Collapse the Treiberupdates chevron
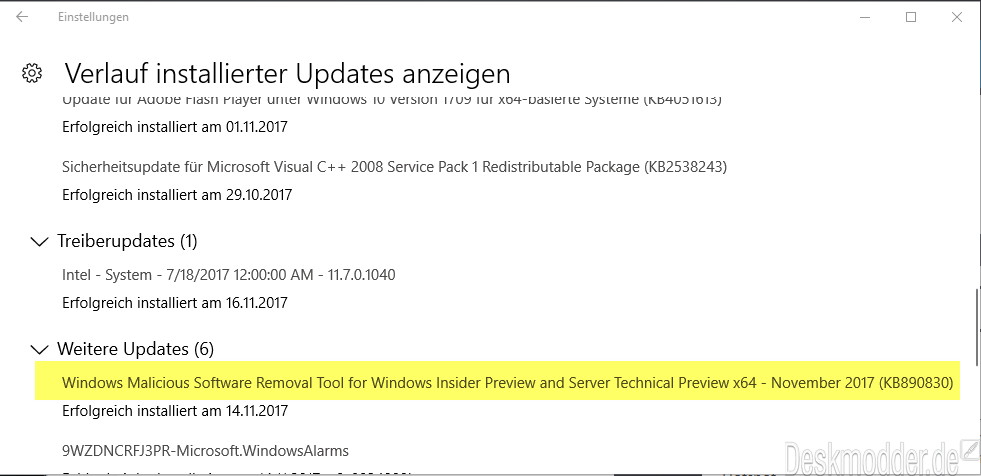 click(x=39, y=241)
